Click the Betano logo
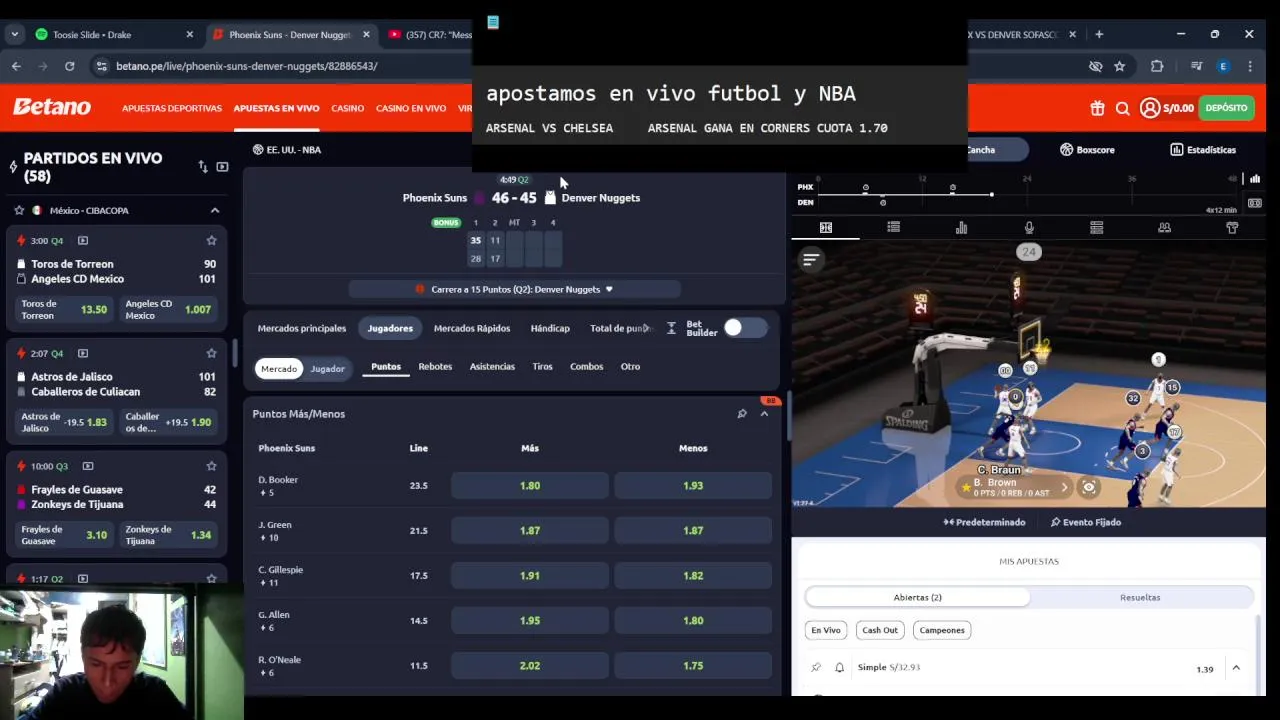 52,107
